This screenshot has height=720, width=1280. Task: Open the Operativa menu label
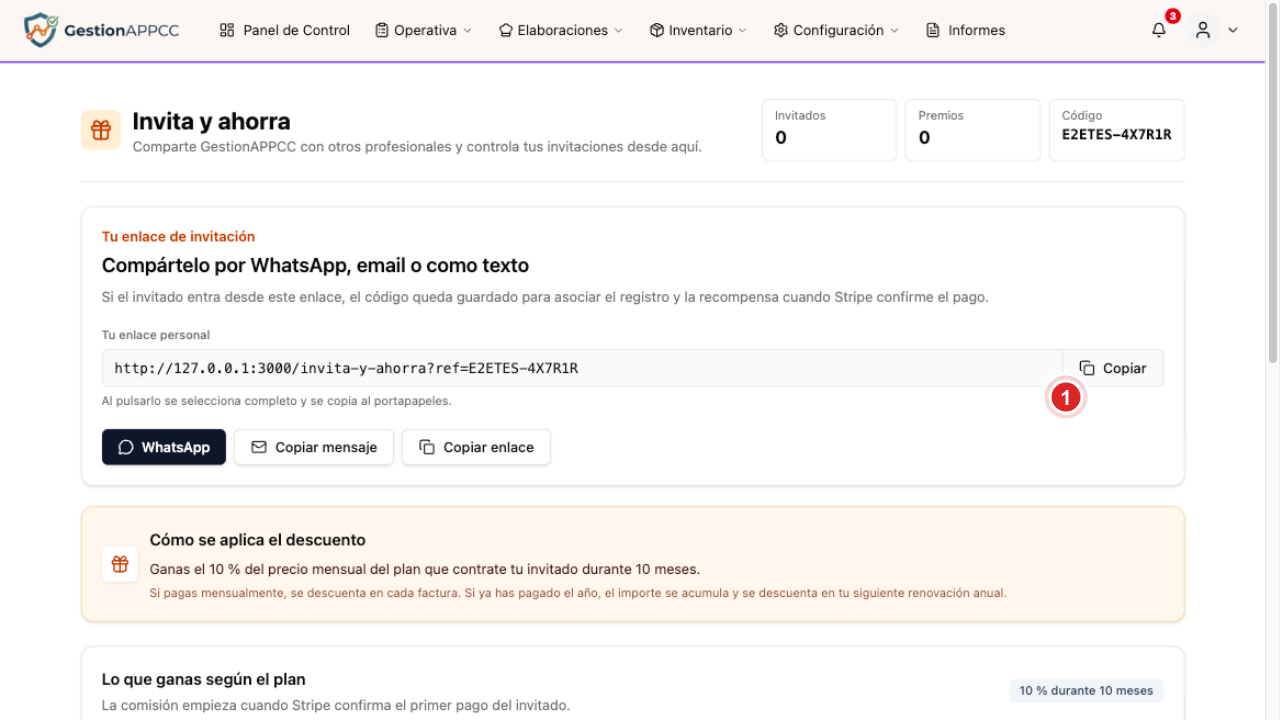[x=425, y=30]
